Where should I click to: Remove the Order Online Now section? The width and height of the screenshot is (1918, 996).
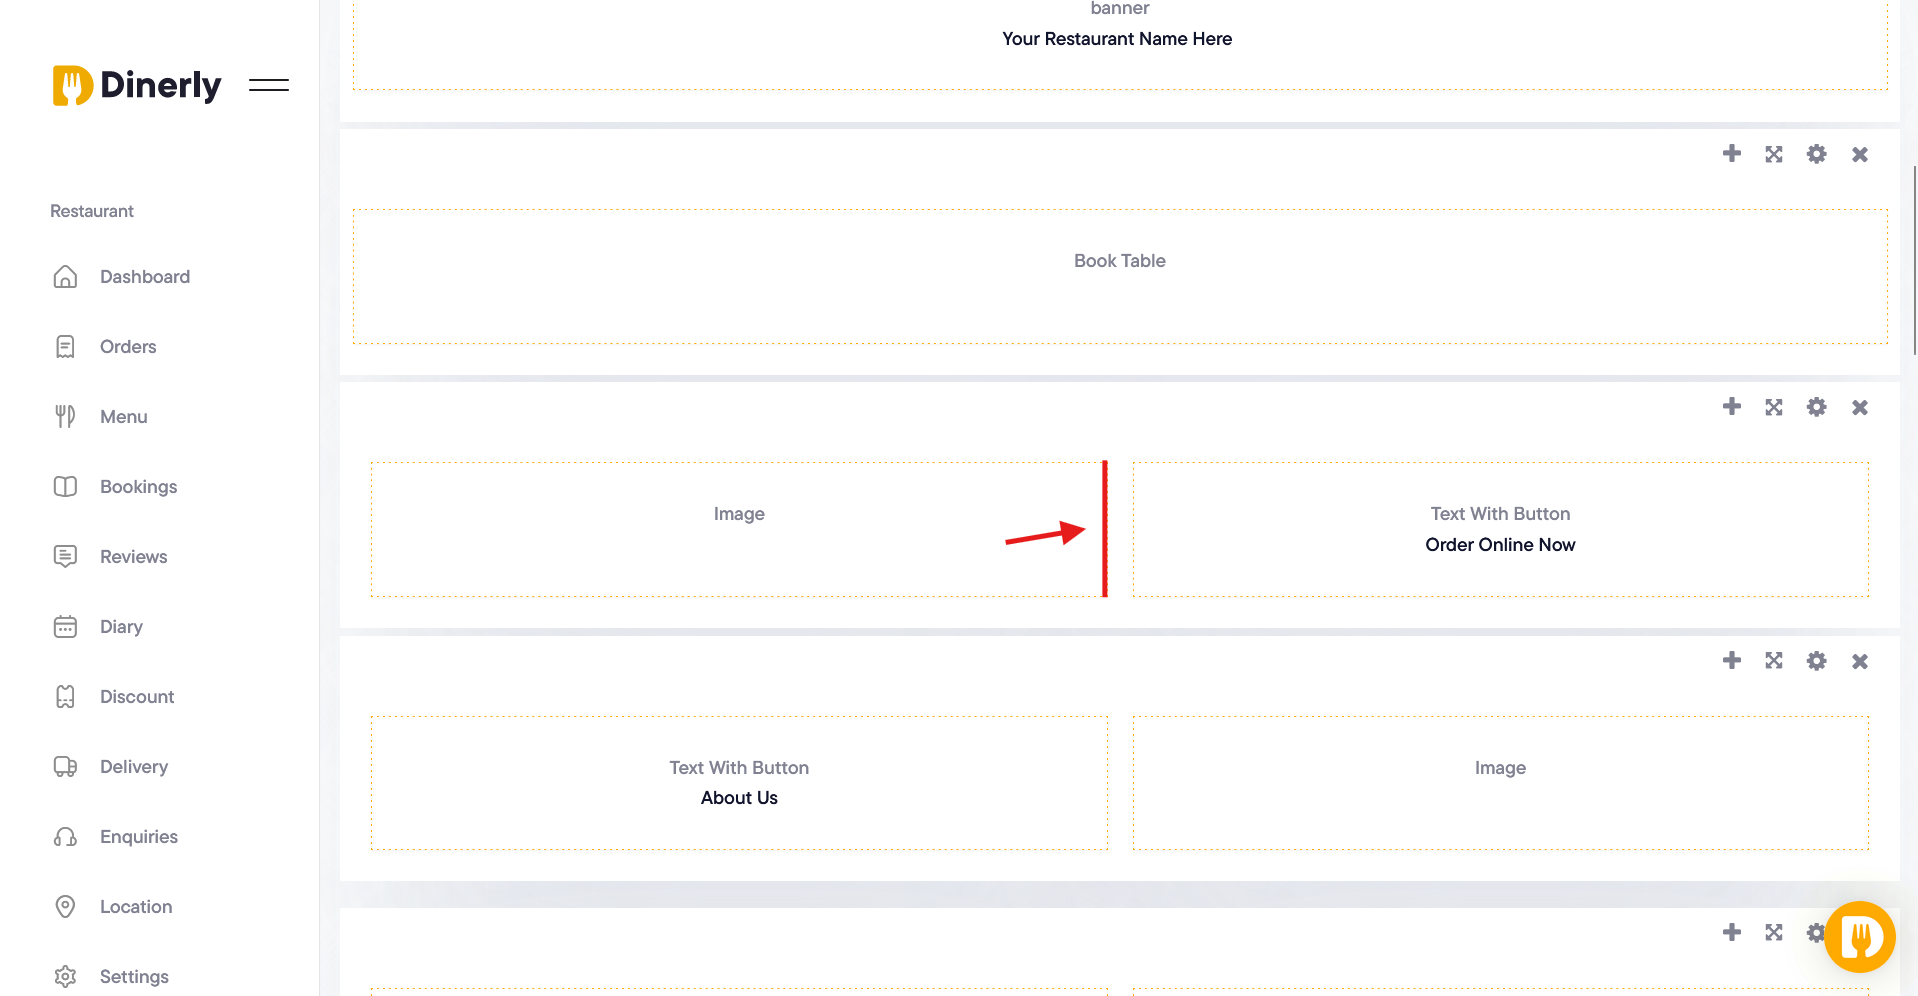tap(1860, 407)
